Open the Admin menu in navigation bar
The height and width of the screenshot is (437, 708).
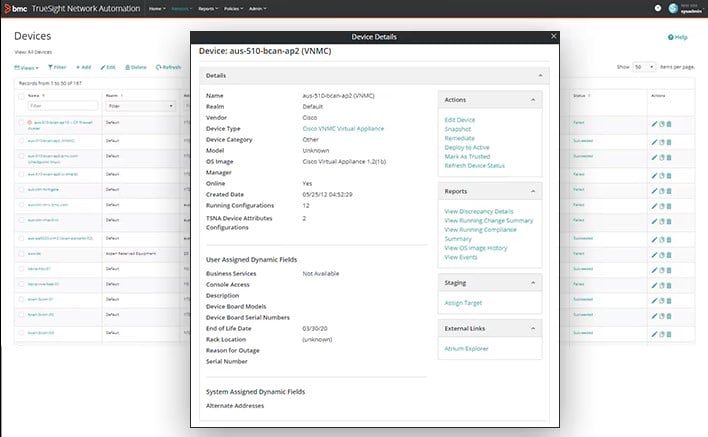tap(257, 9)
